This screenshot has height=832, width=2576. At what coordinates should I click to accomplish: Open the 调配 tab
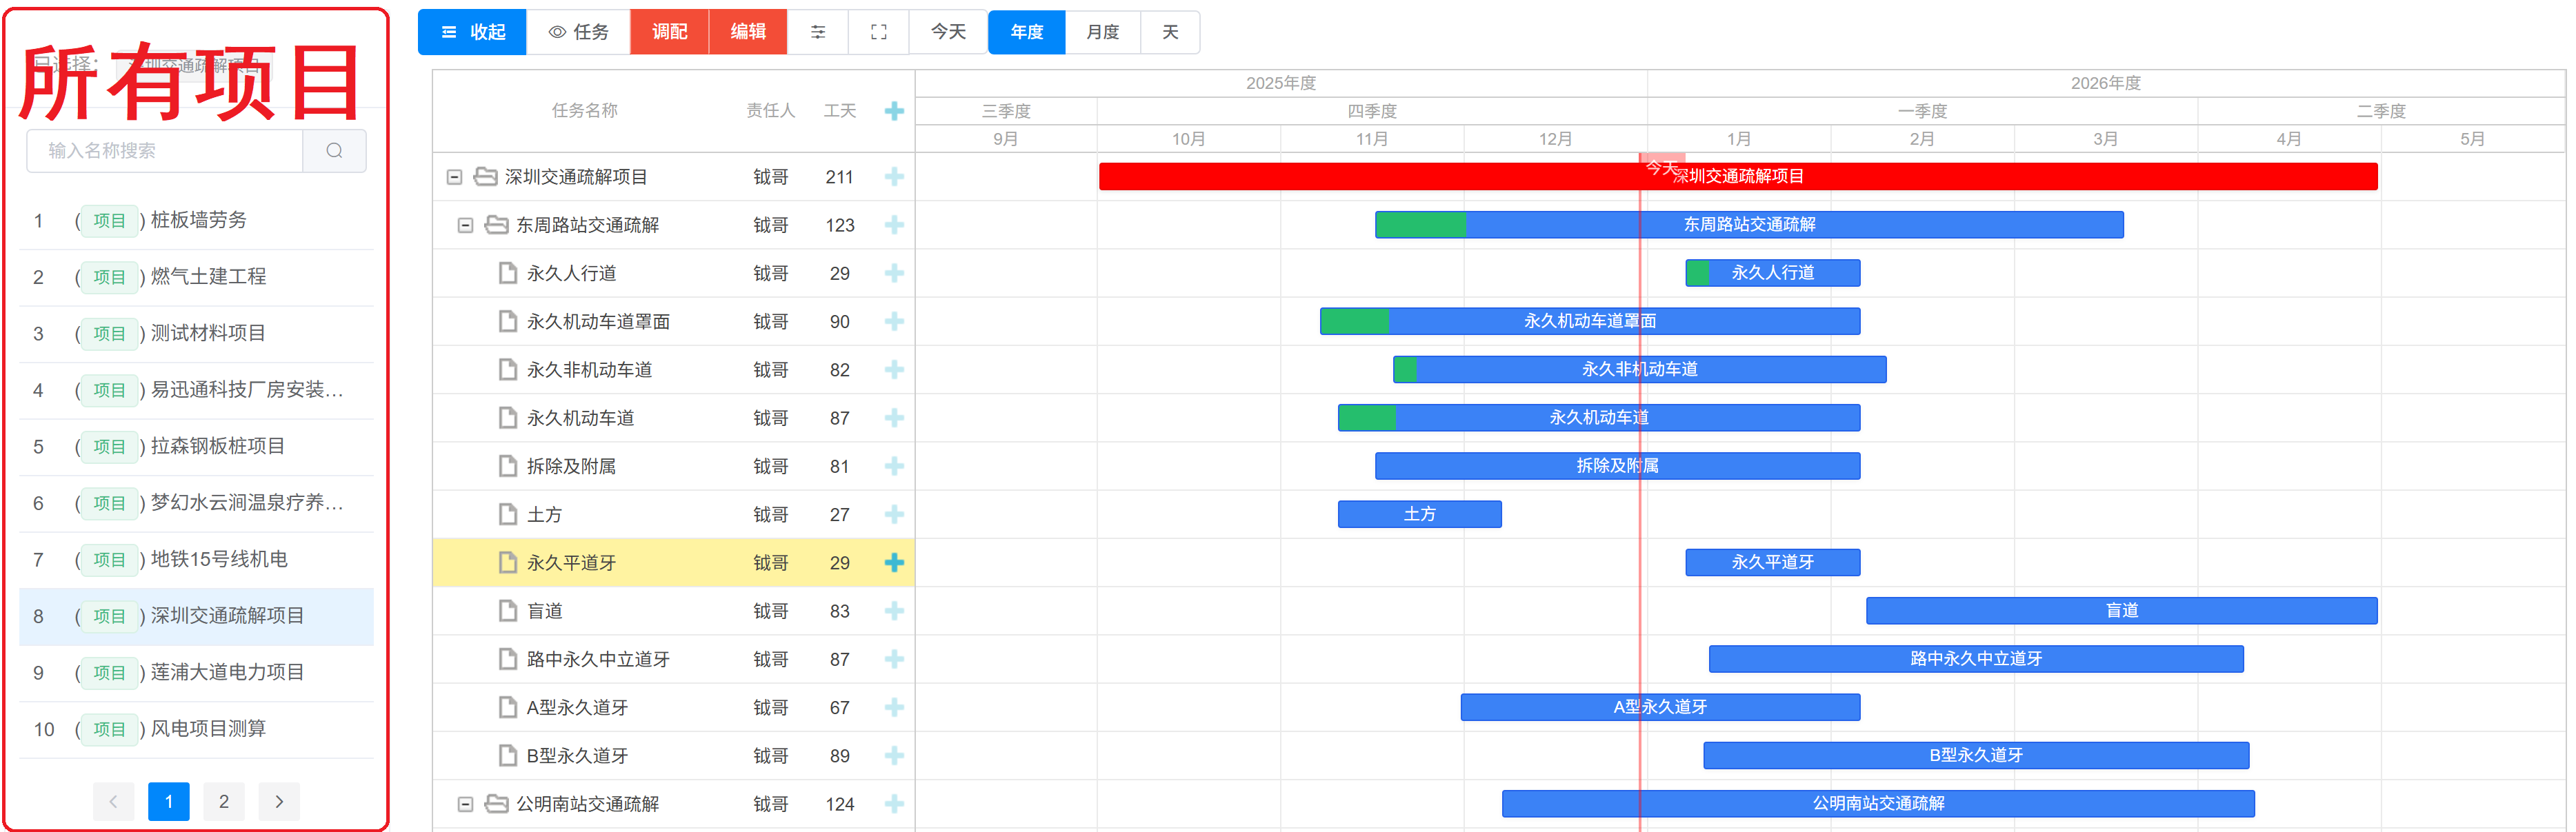tap(669, 31)
